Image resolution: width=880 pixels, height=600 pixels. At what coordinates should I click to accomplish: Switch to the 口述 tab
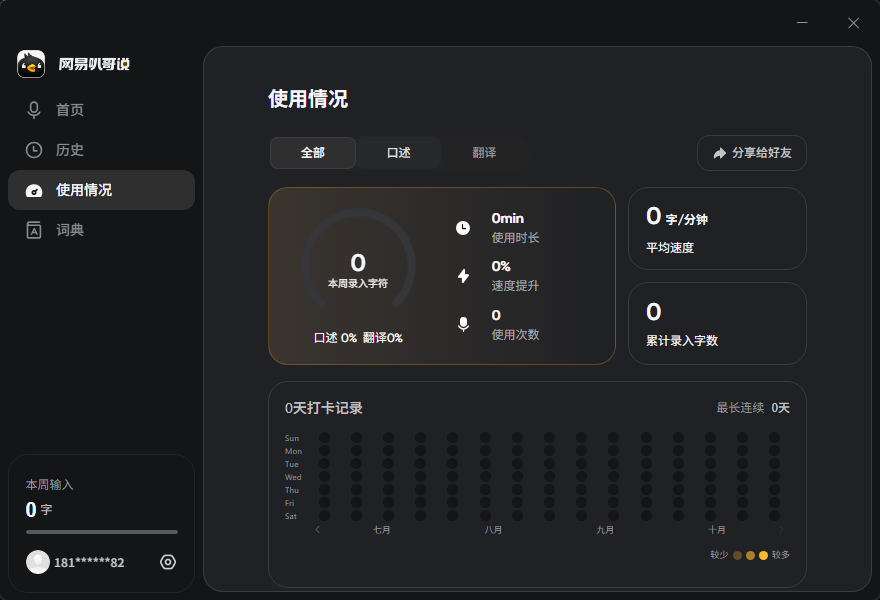pos(398,153)
